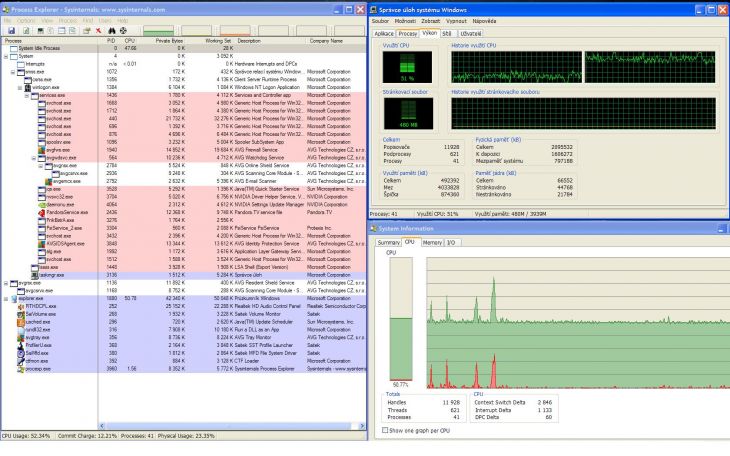Sort by the Working Set column header

(211, 41)
